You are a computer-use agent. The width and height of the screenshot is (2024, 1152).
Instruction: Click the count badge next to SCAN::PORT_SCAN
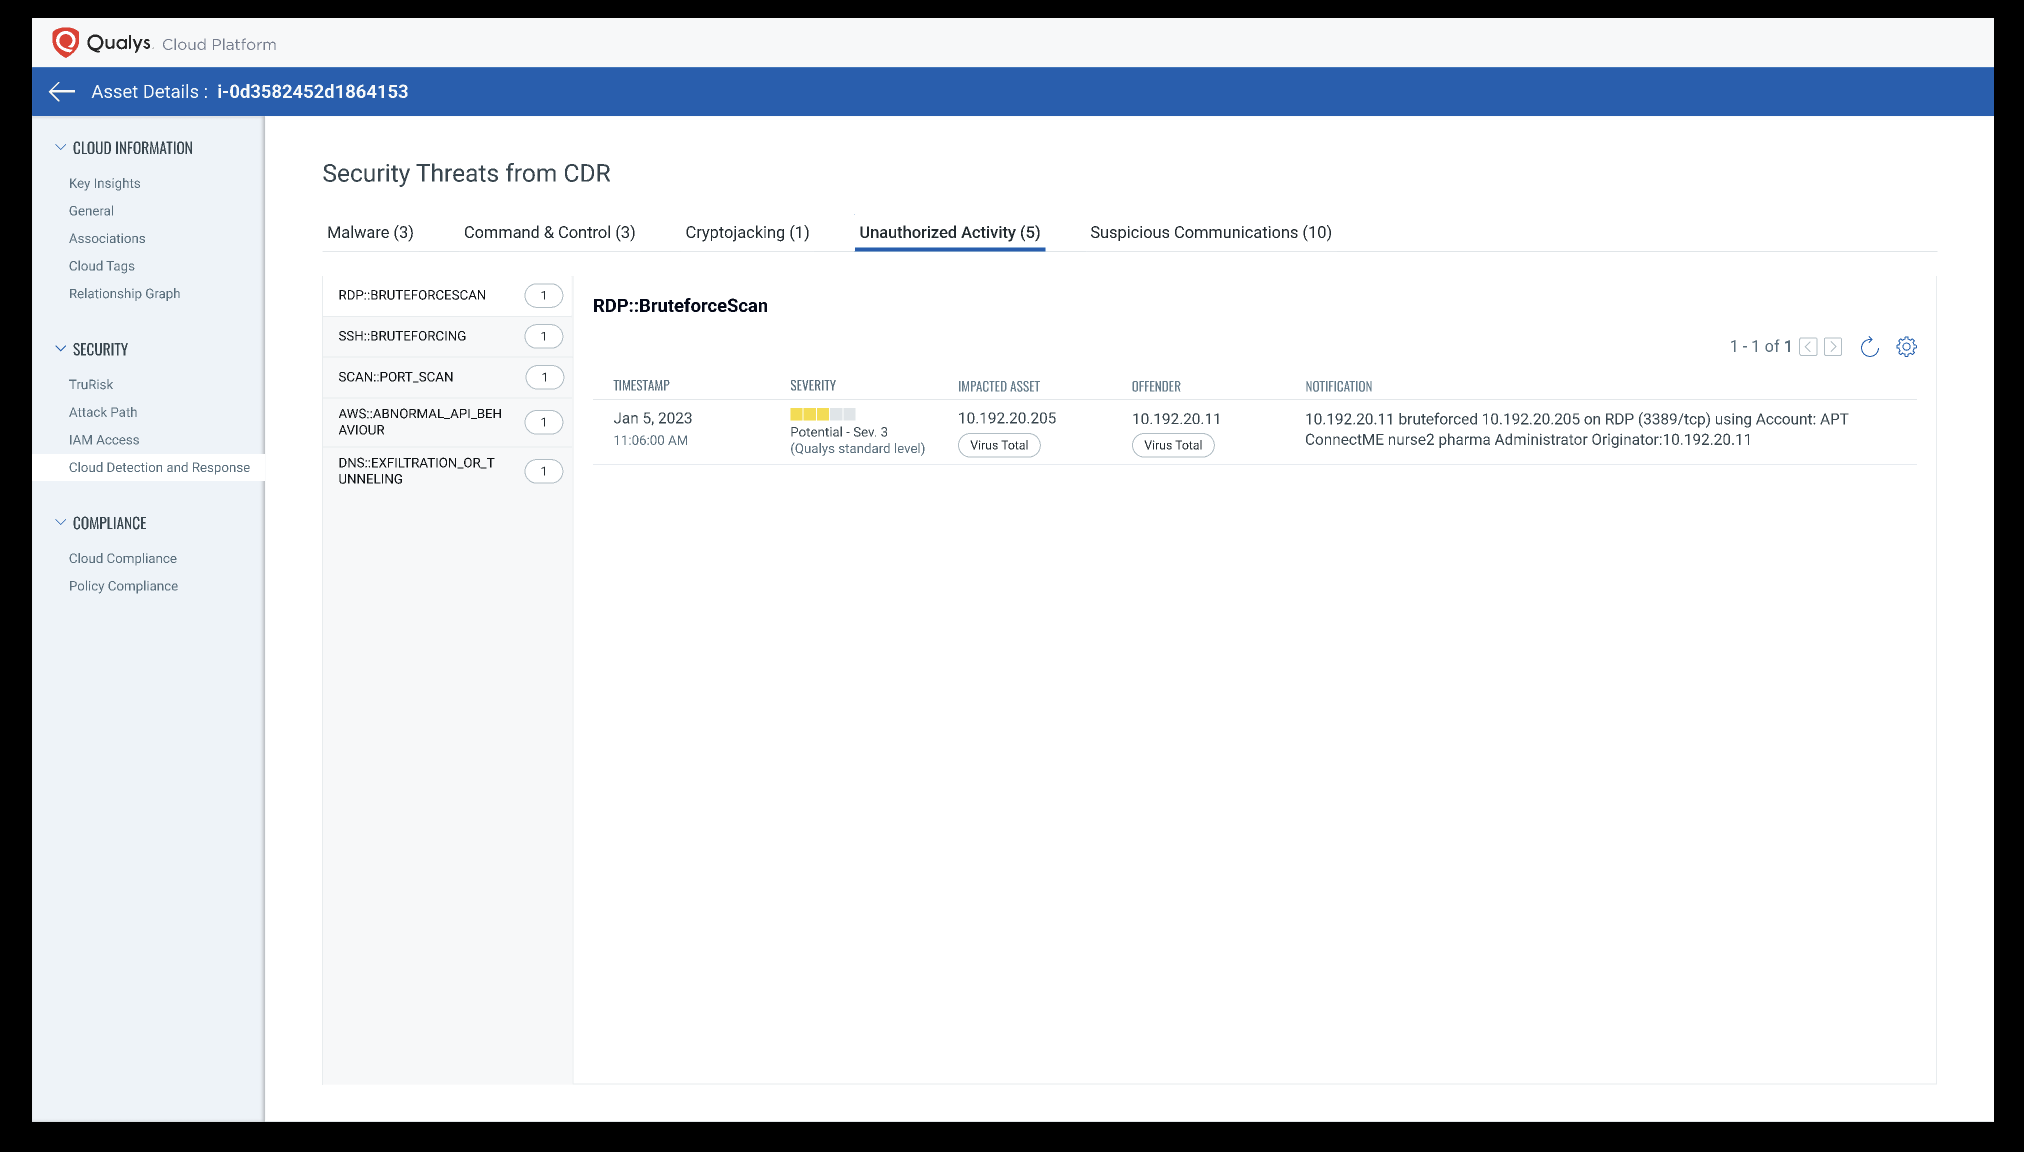click(x=543, y=377)
